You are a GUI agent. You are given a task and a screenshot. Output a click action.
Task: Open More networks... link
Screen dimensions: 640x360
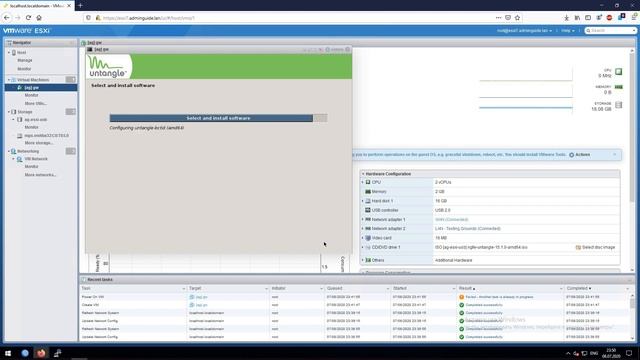pos(40,175)
